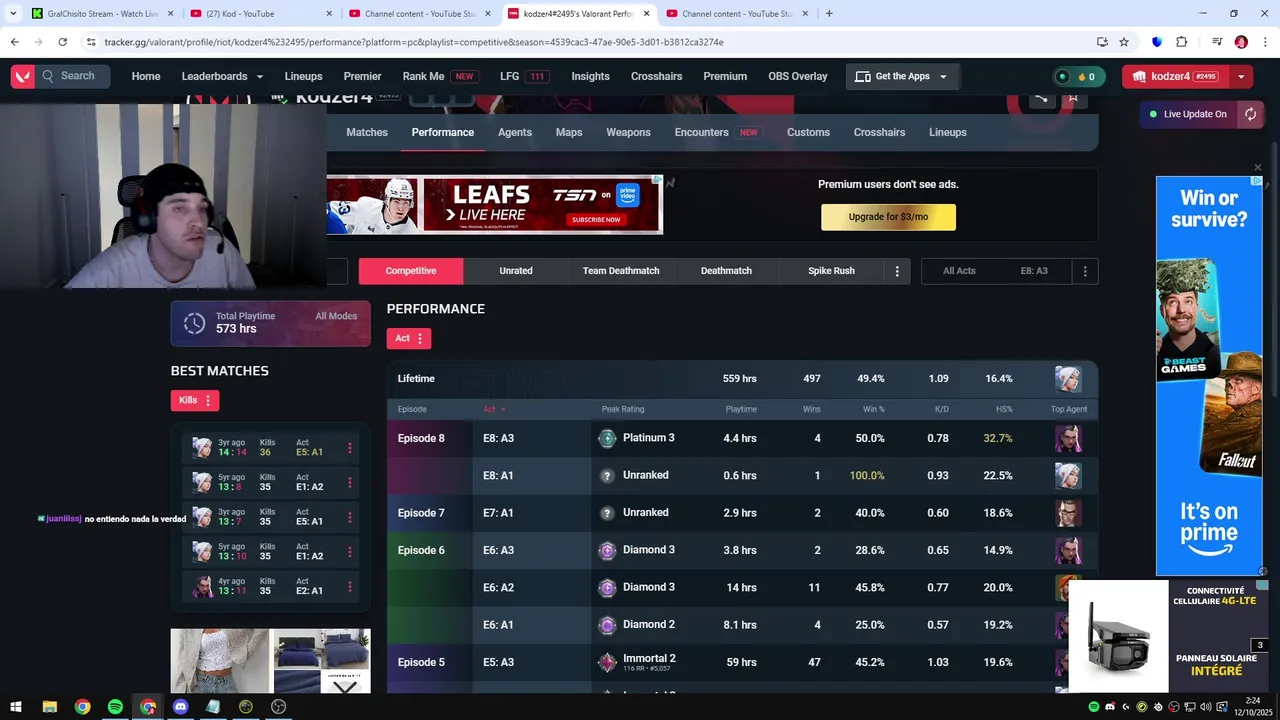
Task: Click the Tracker Network red logo icon
Action: pyautogui.click(x=22, y=76)
